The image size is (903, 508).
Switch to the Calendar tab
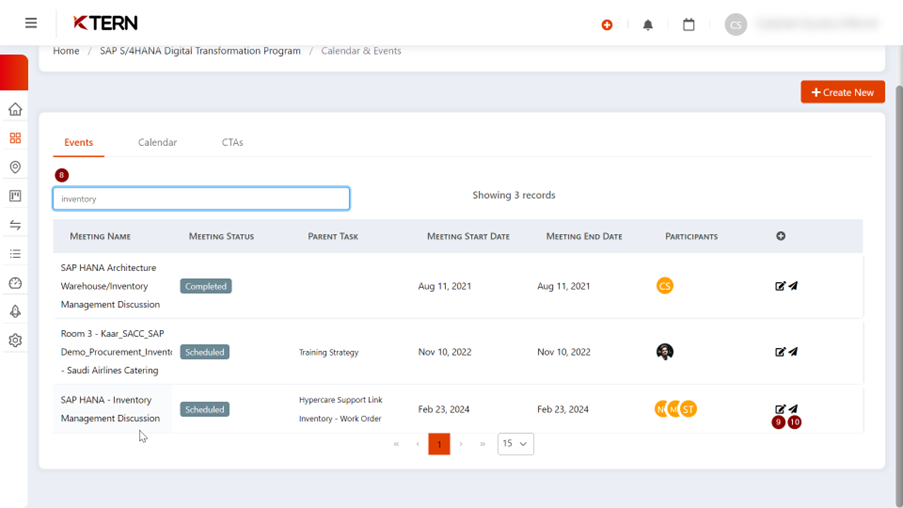157,142
